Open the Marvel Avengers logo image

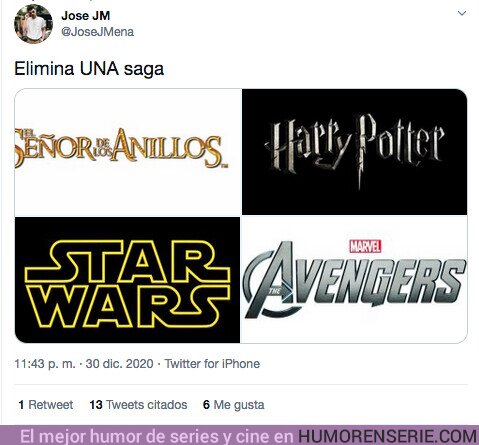pyautogui.click(x=355, y=280)
